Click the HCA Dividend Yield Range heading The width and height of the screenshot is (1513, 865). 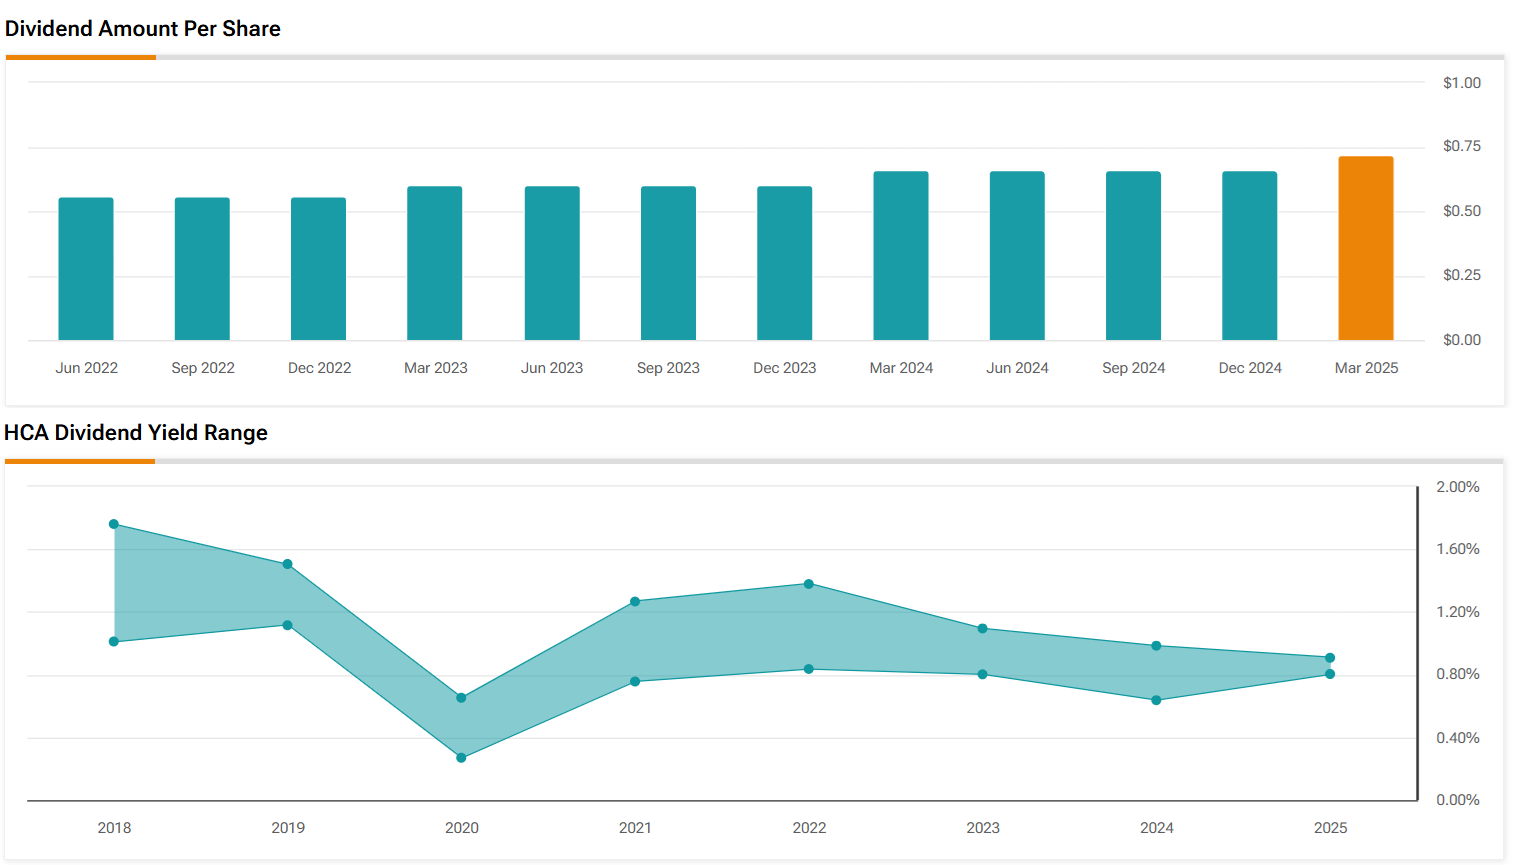point(136,433)
